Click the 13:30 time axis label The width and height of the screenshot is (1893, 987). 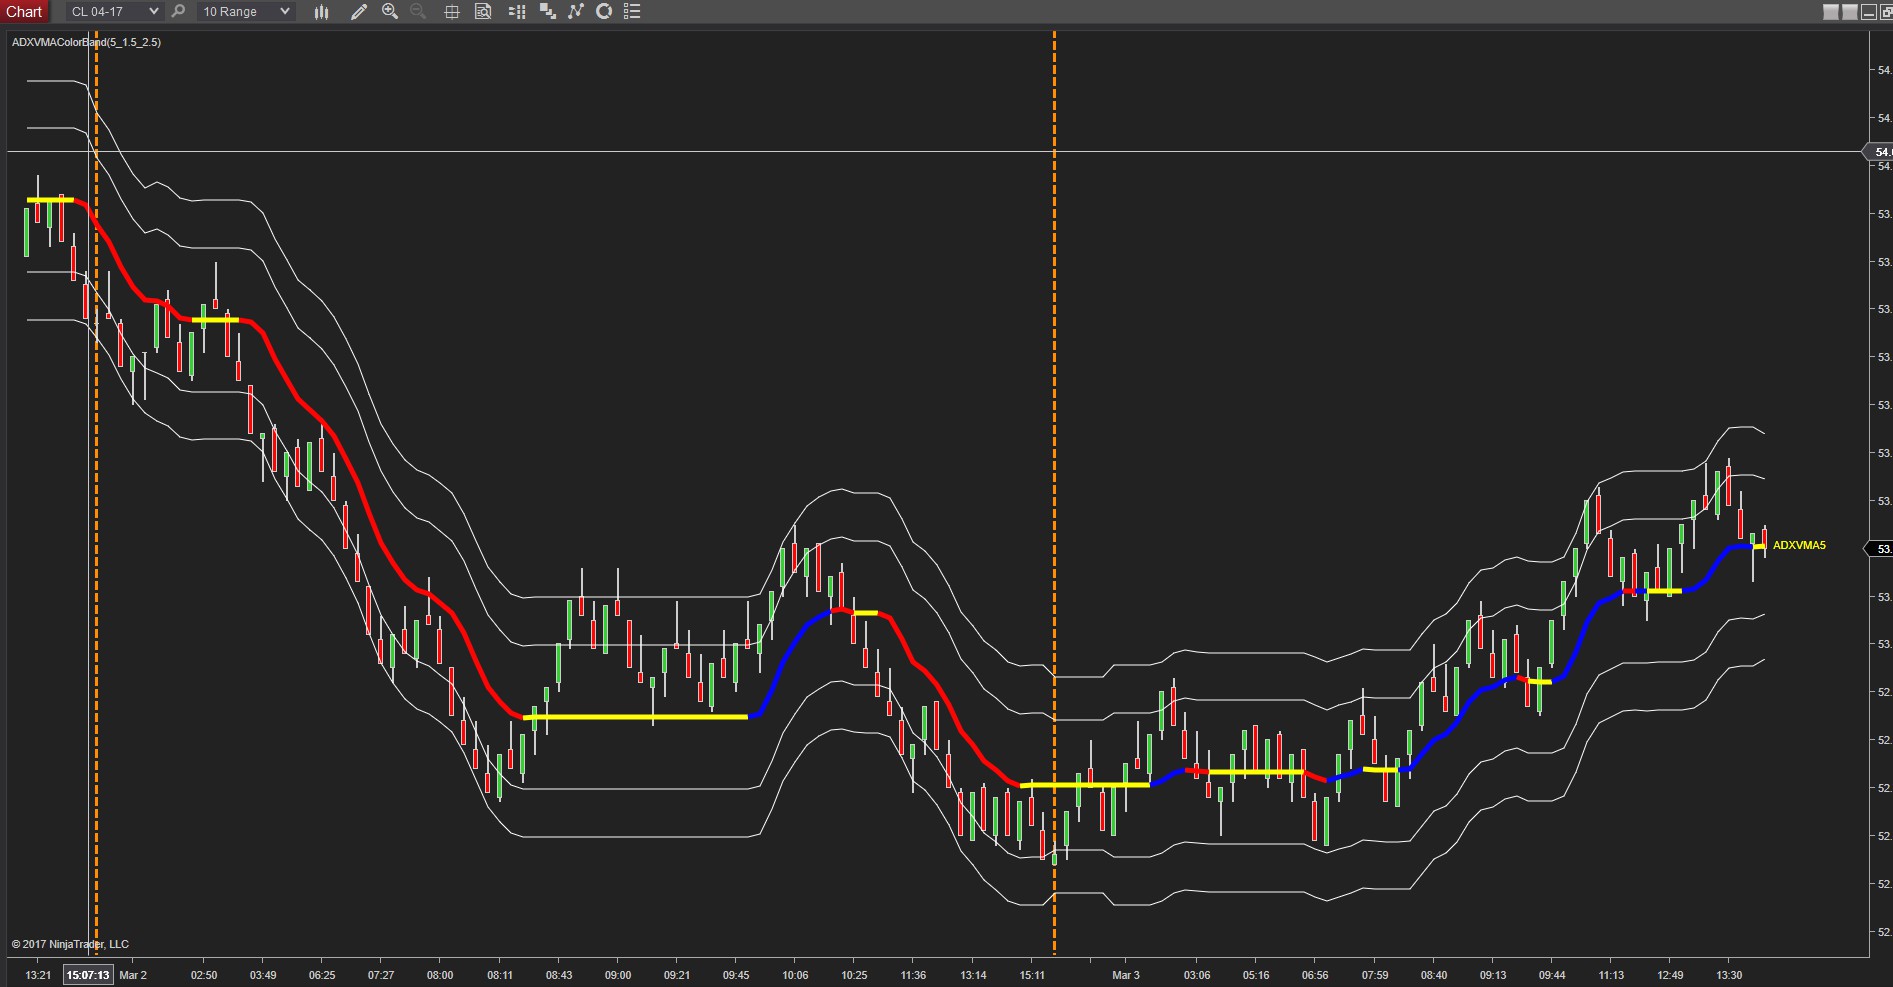(1729, 975)
